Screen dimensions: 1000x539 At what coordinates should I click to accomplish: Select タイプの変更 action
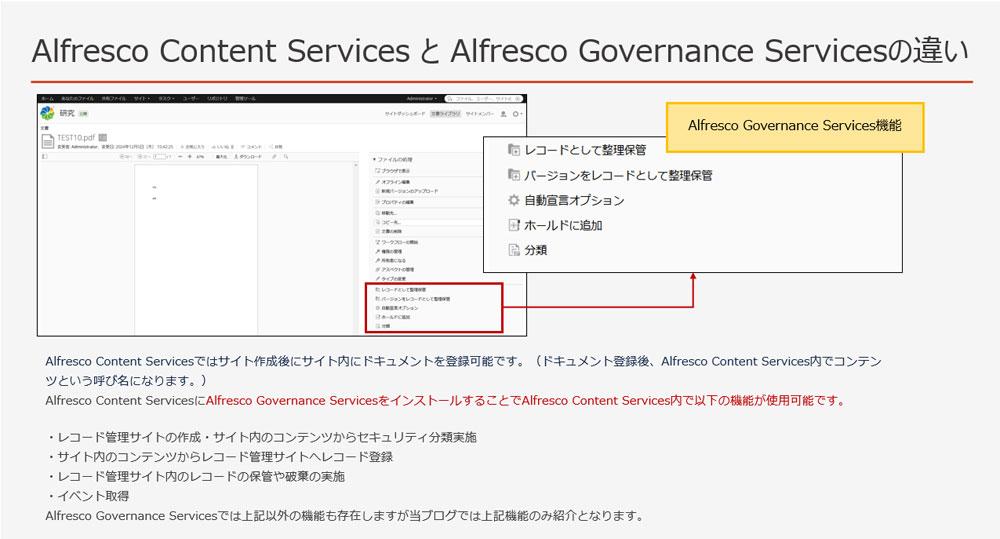click(390, 279)
